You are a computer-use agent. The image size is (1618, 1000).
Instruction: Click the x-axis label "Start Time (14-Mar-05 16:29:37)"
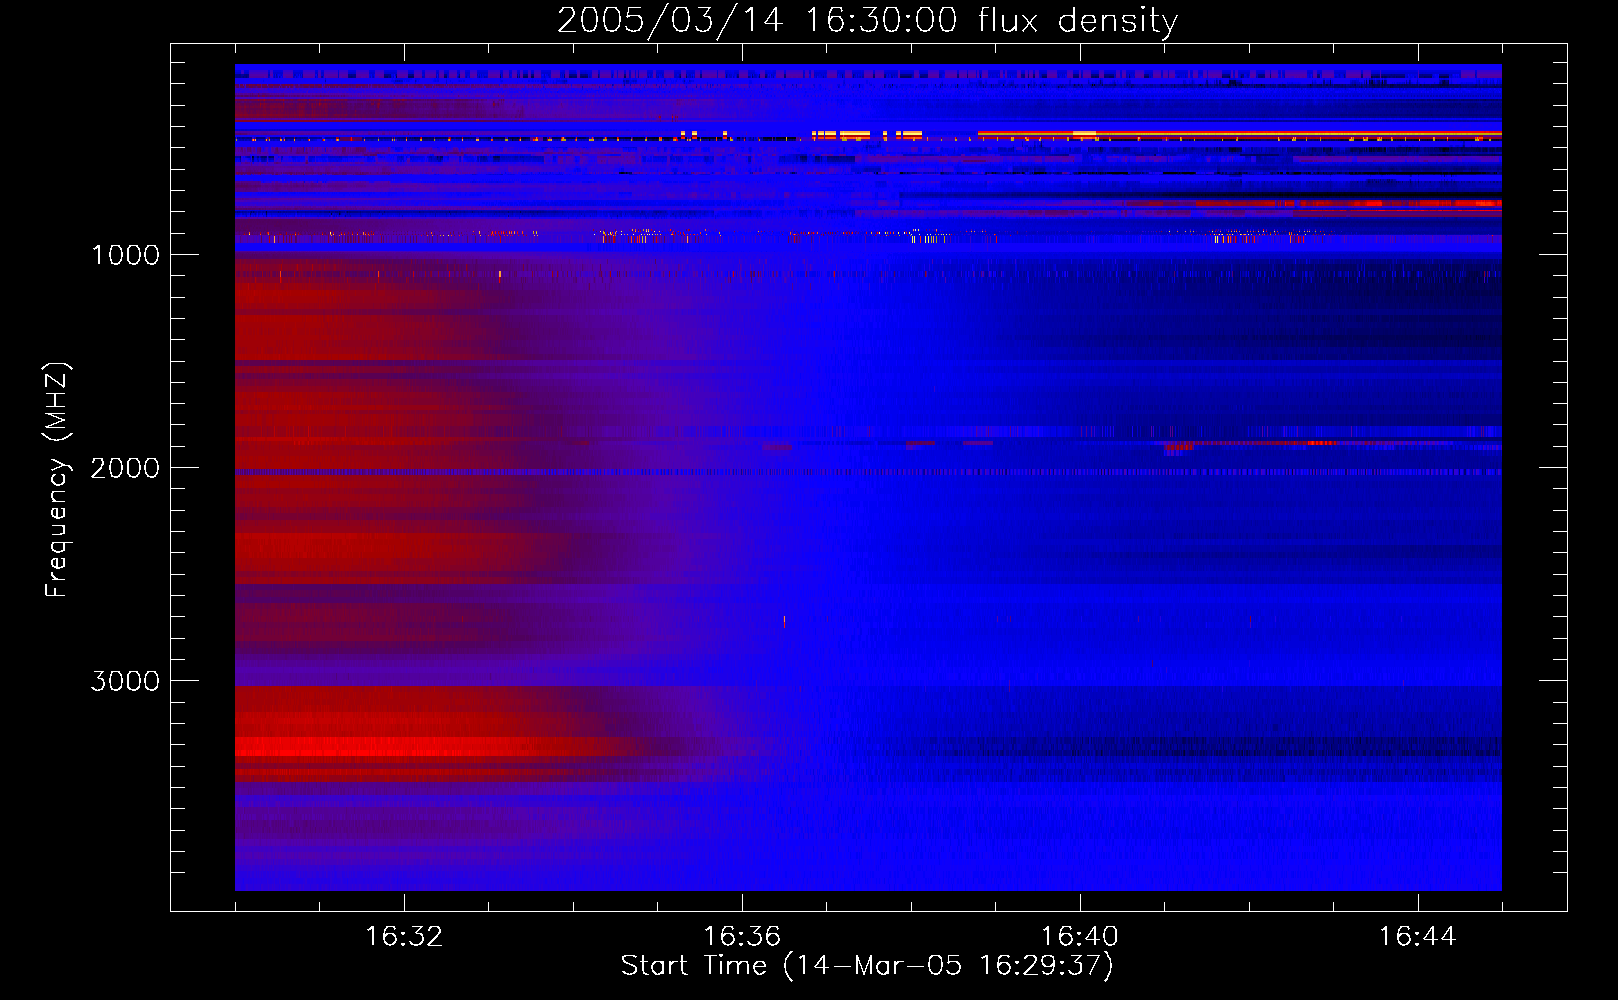click(867, 966)
